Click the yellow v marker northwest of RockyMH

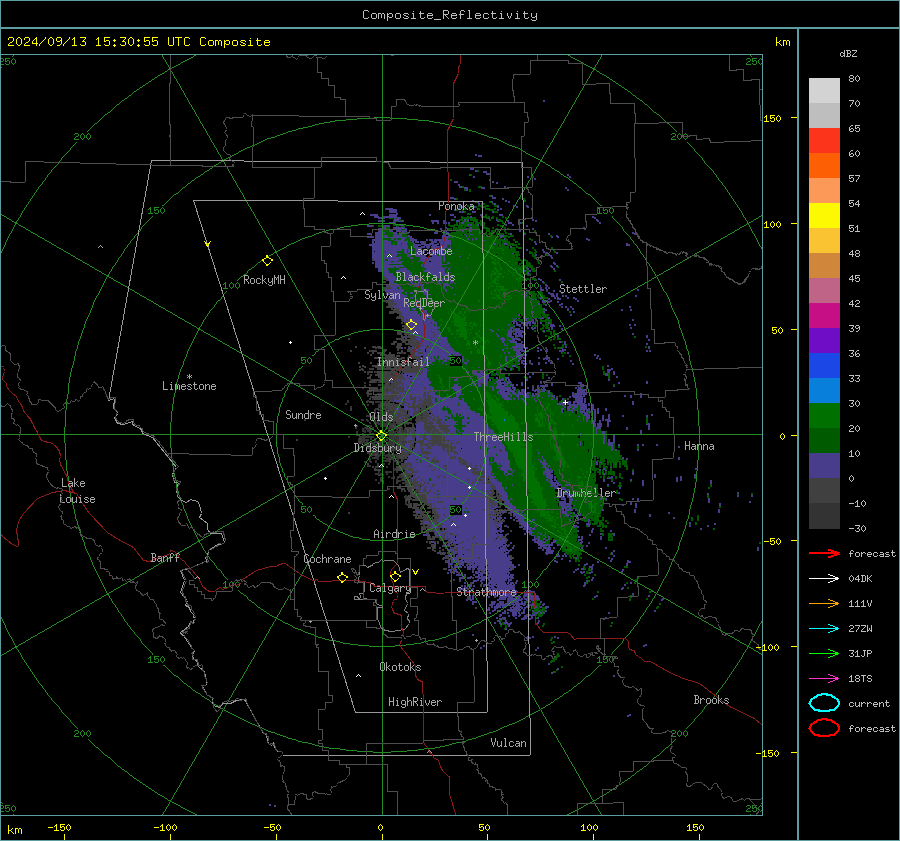(x=208, y=244)
